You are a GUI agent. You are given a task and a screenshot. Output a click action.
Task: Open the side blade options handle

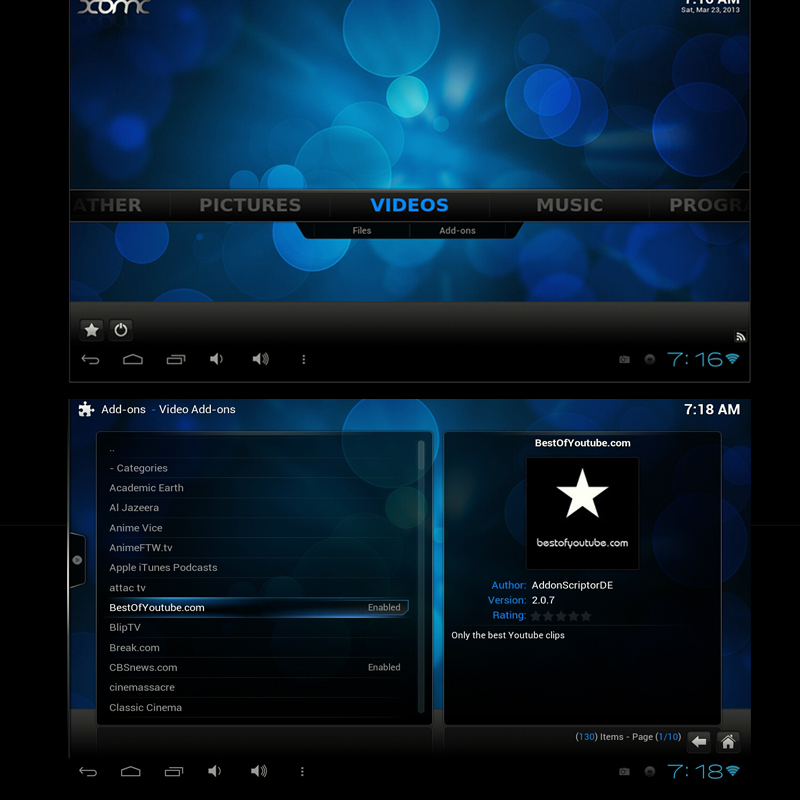coord(77,560)
